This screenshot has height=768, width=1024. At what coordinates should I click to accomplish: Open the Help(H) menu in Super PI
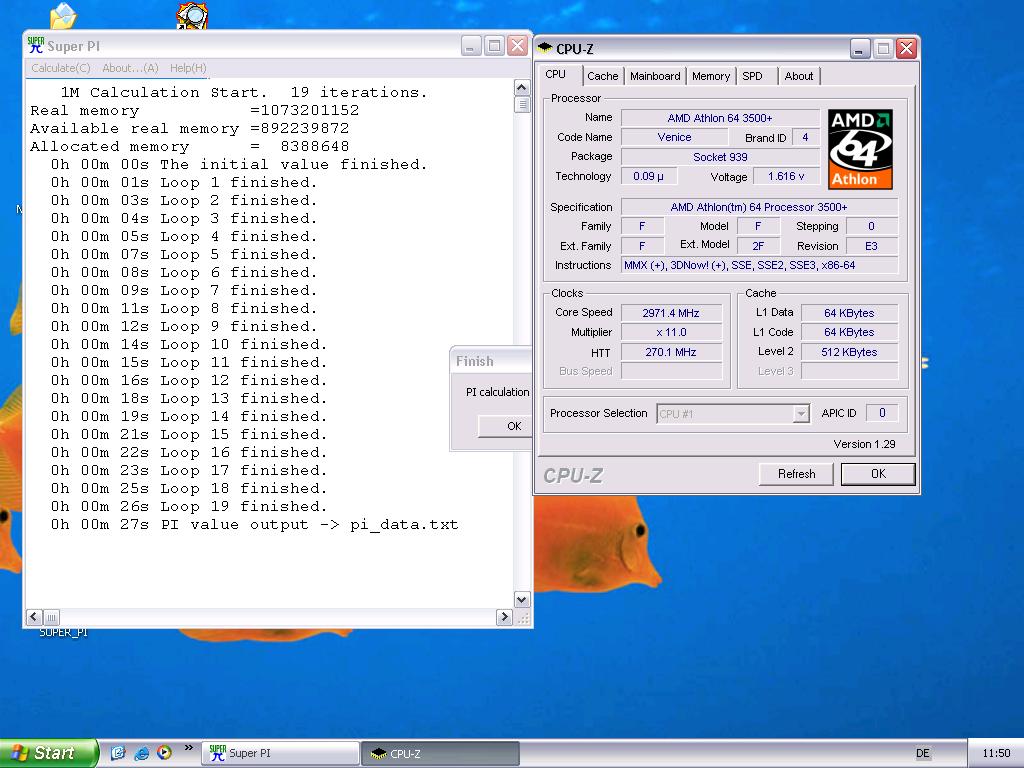pyautogui.click(x=188, y=68)
